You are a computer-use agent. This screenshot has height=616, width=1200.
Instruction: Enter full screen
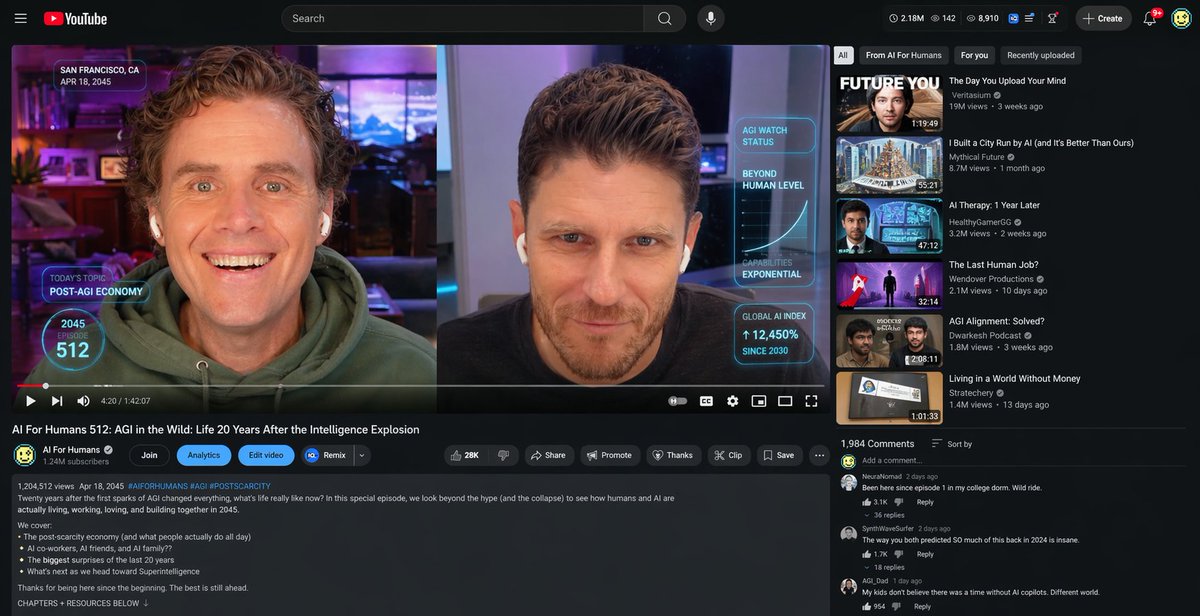(811, 401)
